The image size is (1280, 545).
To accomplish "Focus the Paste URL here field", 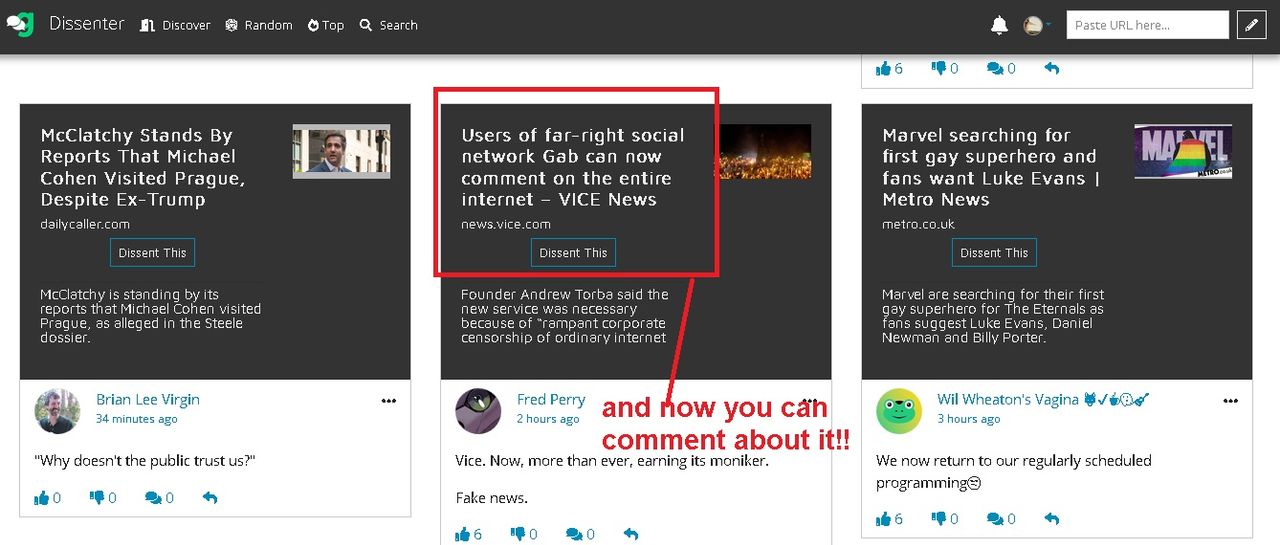I will pyautogui.click(x=1147, y=25).
